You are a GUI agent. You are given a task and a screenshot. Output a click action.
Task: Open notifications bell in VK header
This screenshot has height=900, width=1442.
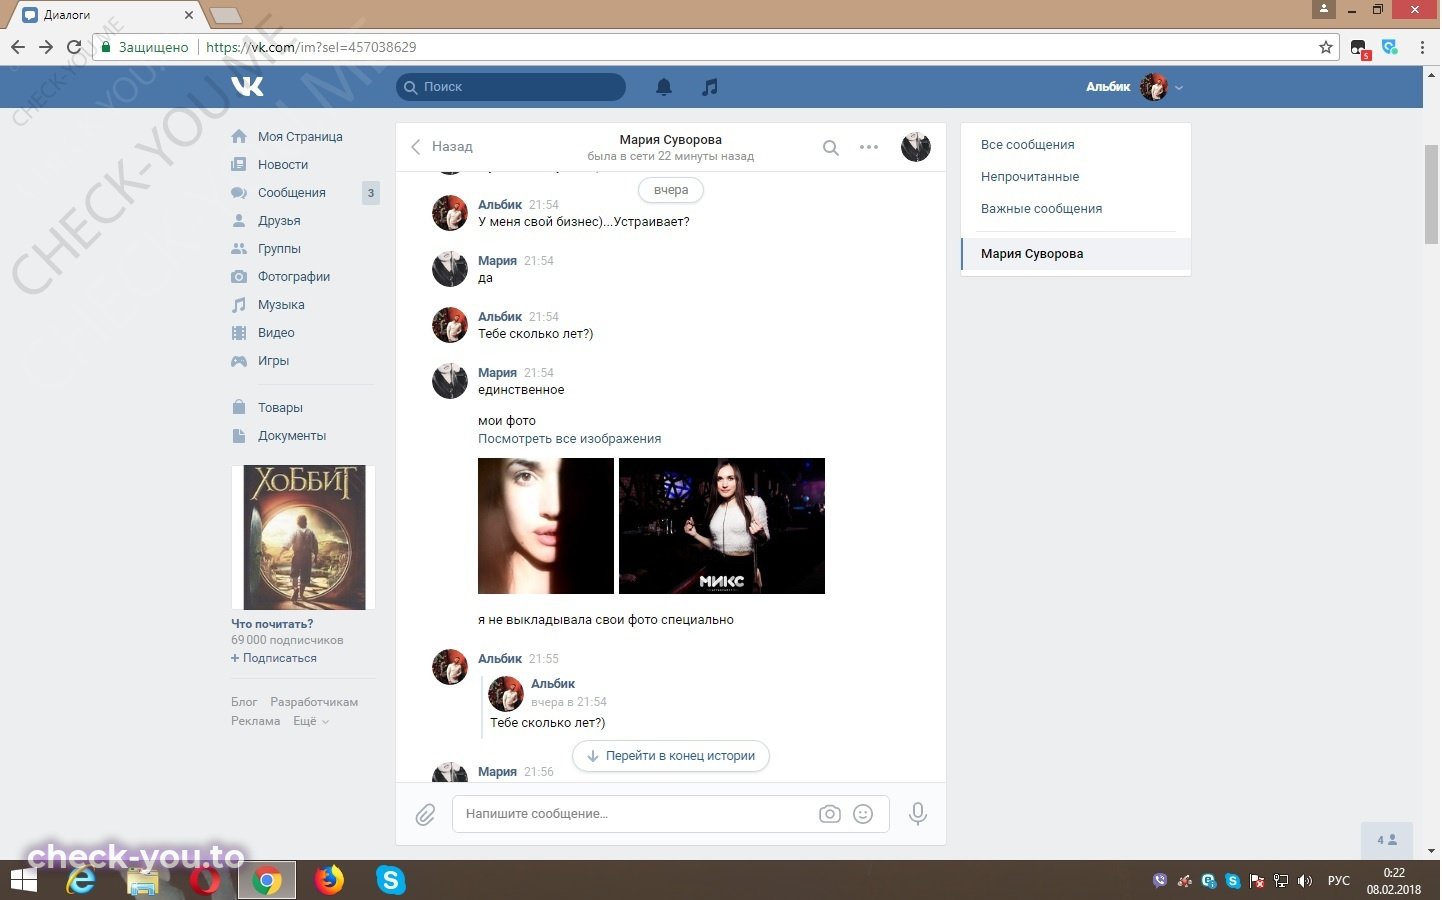point(664,87)
